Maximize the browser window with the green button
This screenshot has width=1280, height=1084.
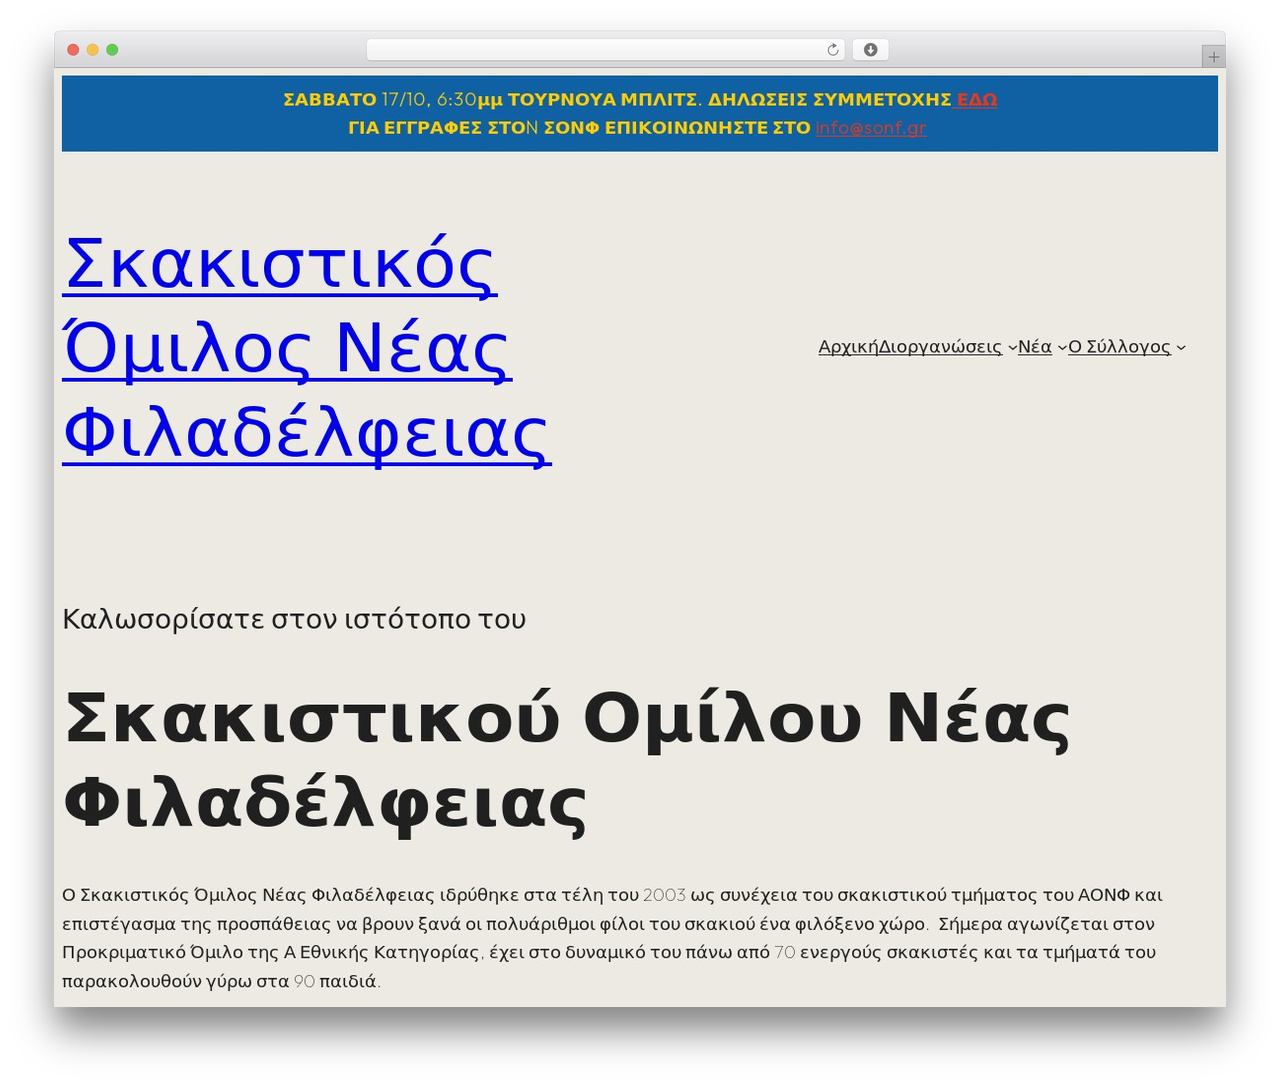pyautogui.click(x=112, y=50)
